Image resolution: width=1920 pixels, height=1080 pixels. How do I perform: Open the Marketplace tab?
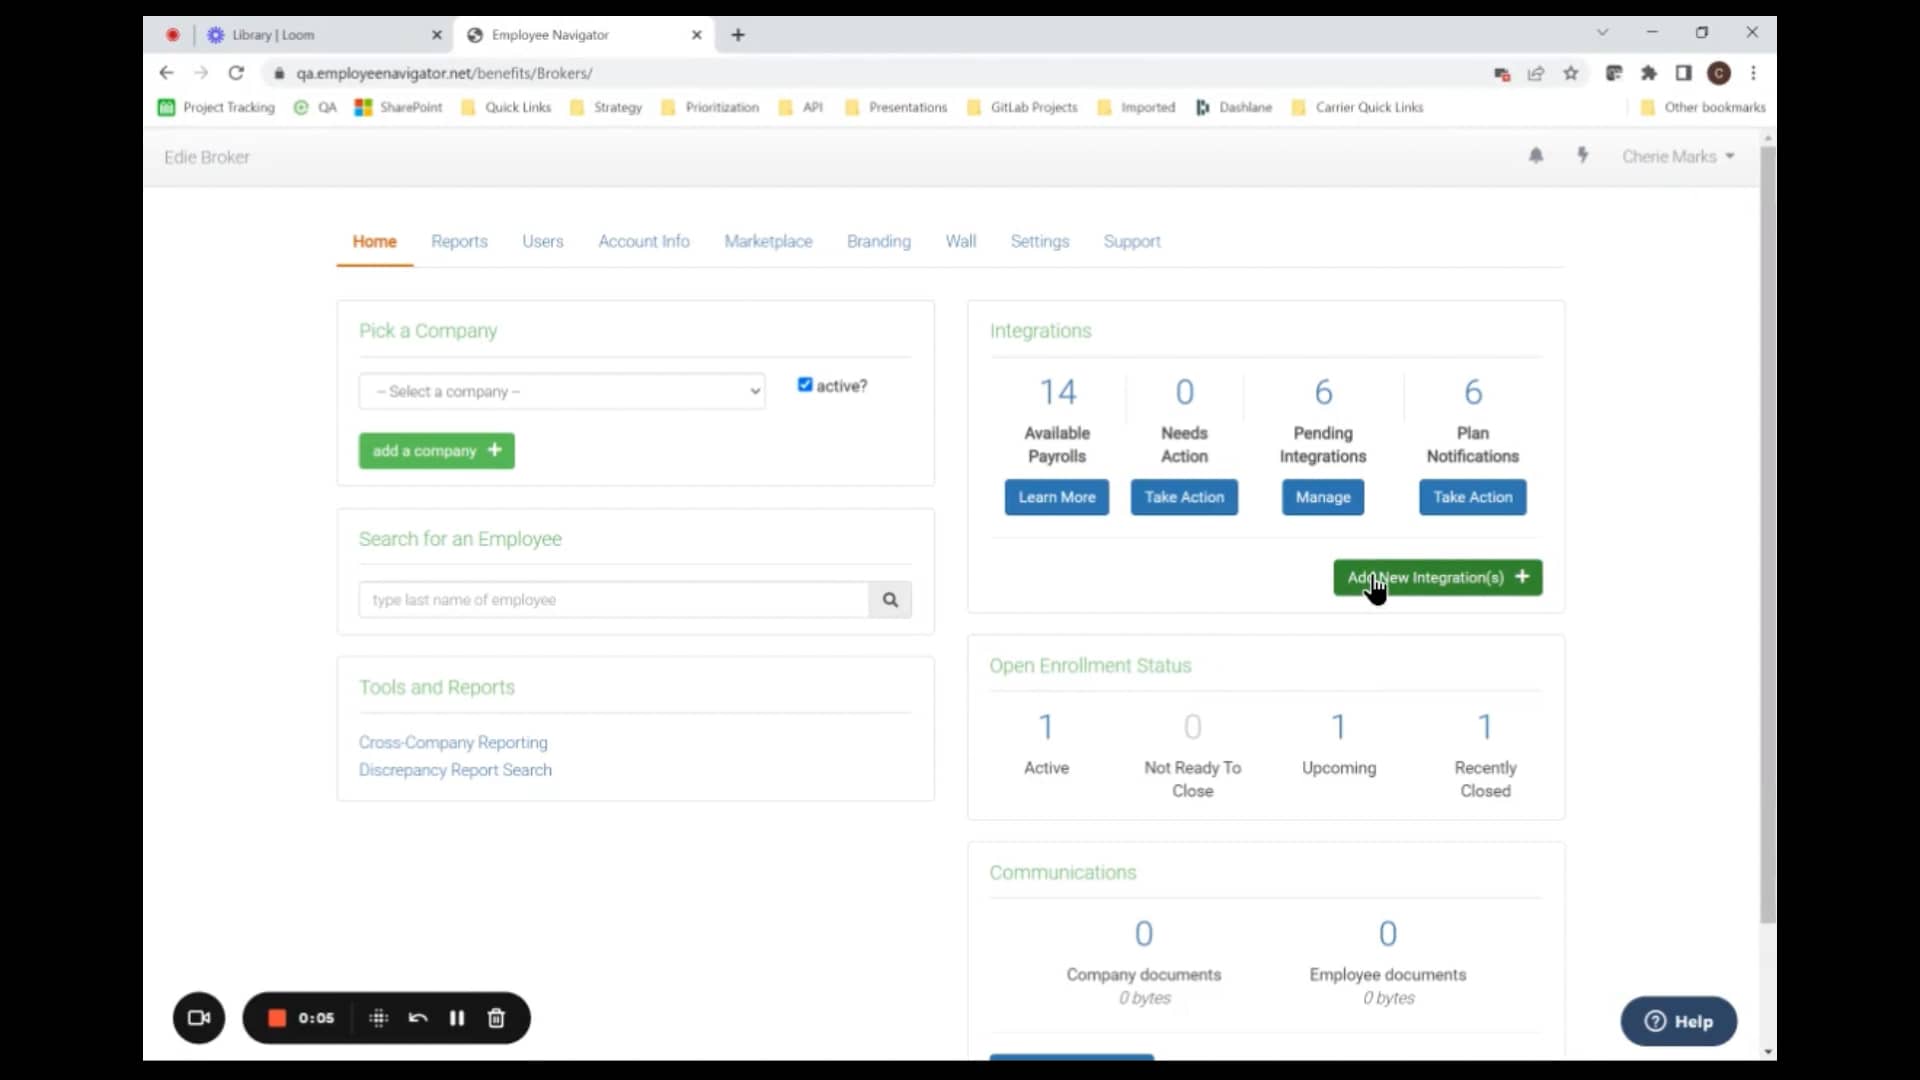tap(768, 241)
